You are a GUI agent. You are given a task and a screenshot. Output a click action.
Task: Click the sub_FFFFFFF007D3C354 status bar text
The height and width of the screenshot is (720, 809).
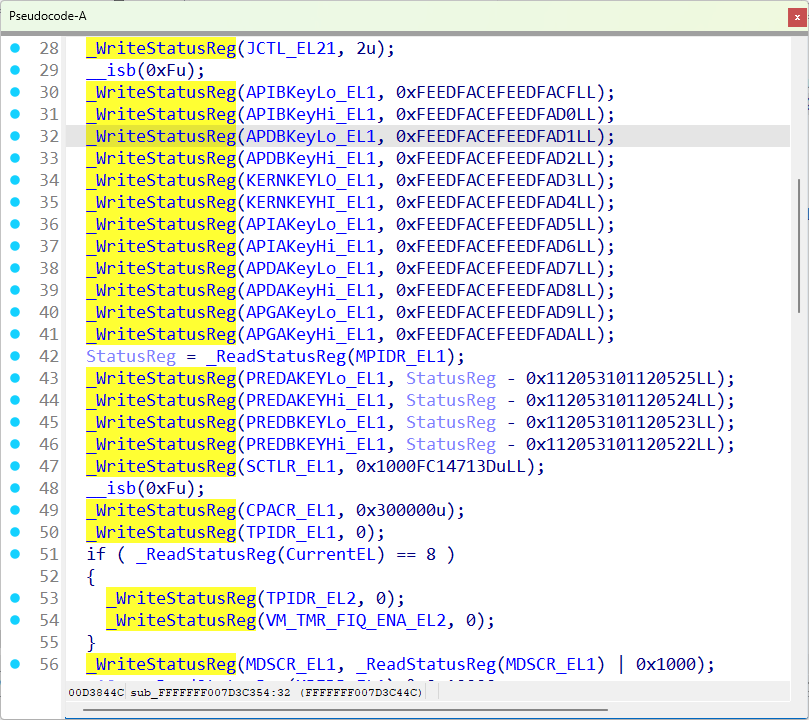tap(211, 693)
